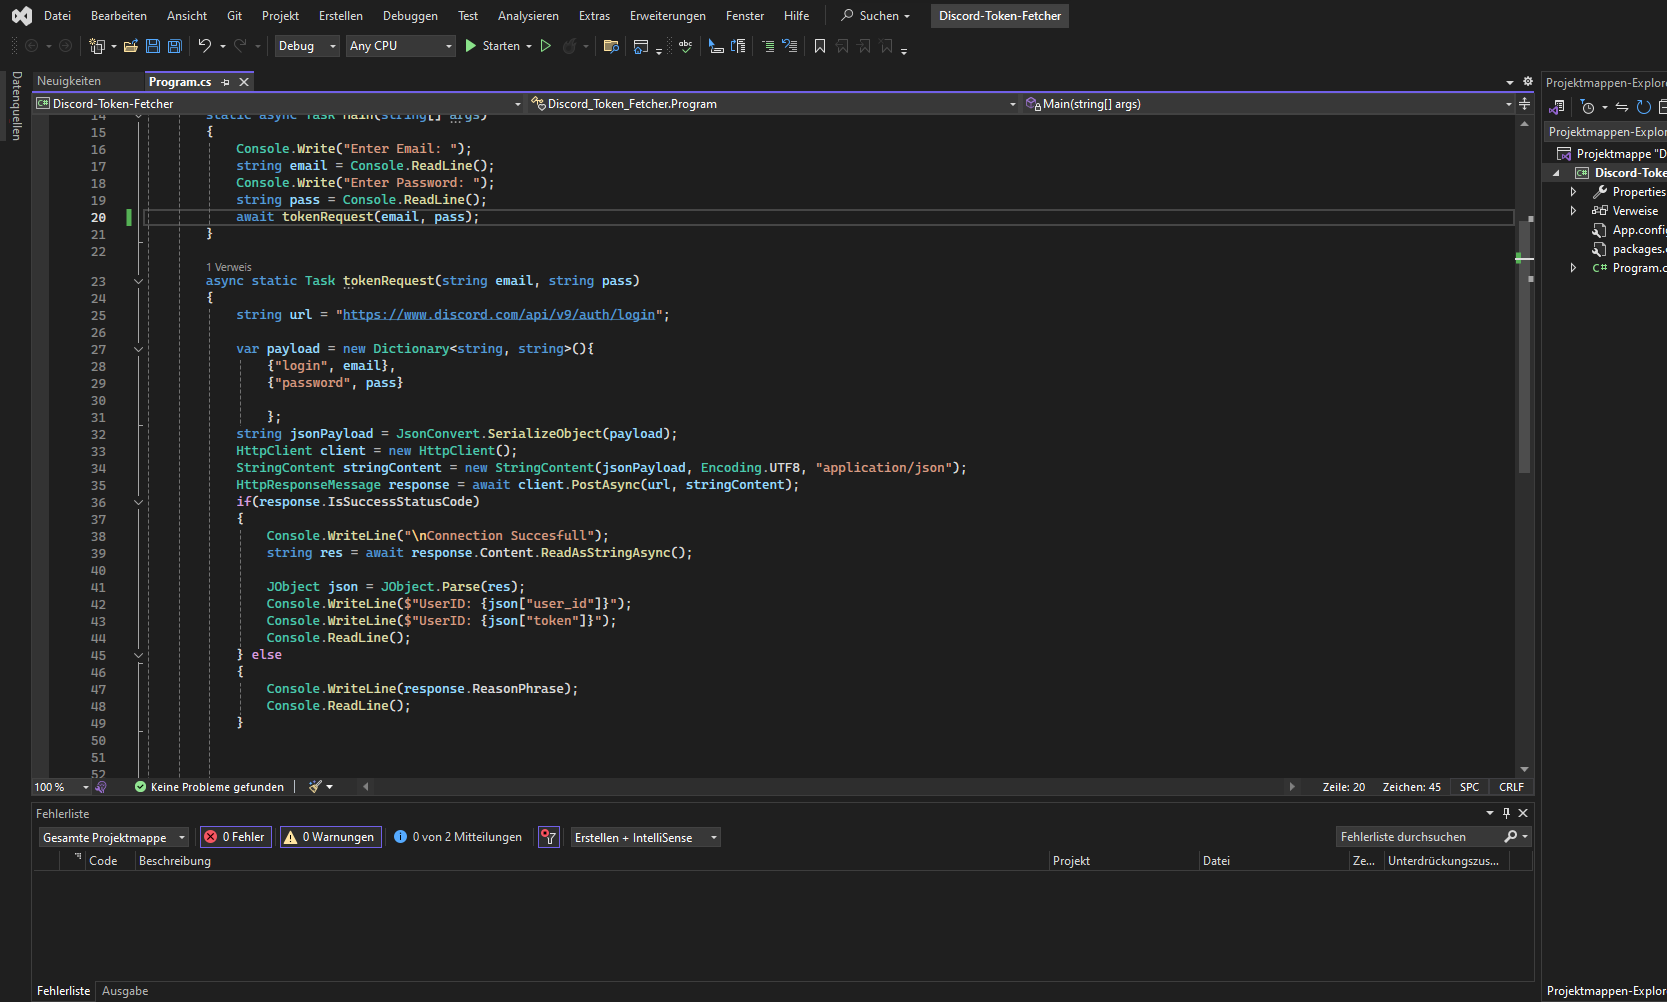1667x1002 pixels.
Task: Pin the Fehlerliste panel
Action: tap(1507, 813)
